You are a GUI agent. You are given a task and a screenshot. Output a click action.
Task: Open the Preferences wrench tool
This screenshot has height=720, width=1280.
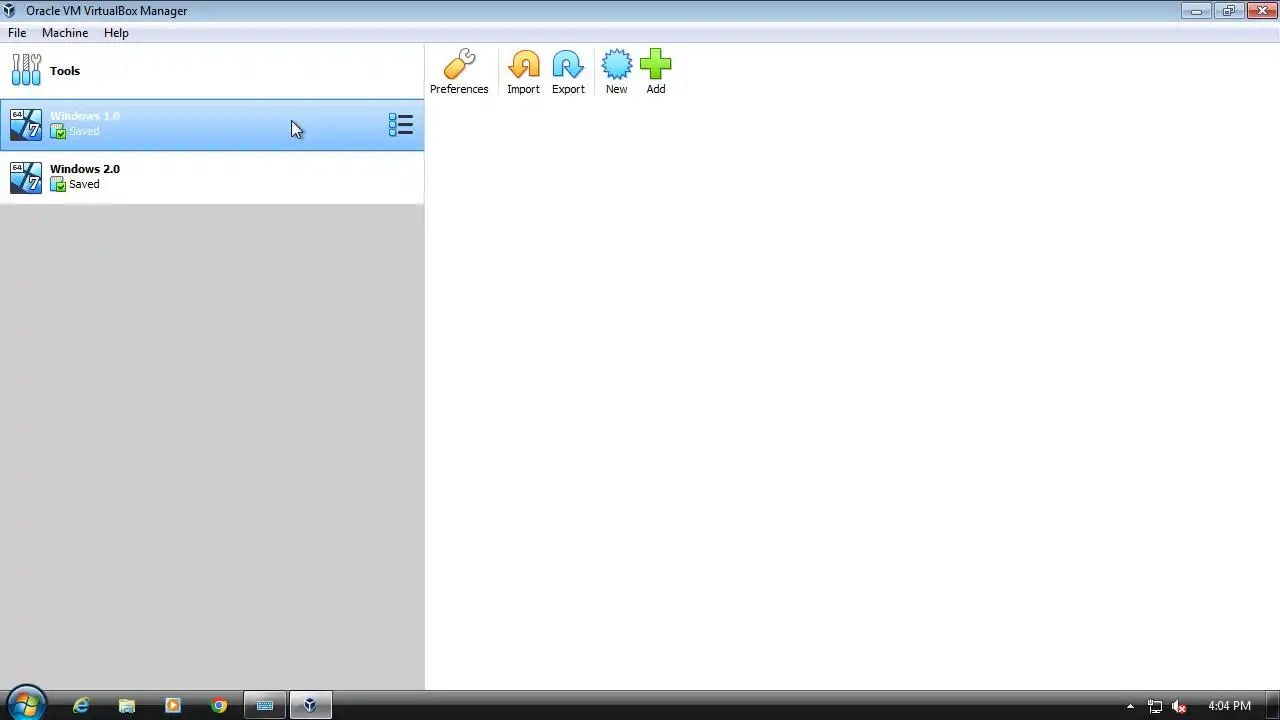[x=459, y=72]
